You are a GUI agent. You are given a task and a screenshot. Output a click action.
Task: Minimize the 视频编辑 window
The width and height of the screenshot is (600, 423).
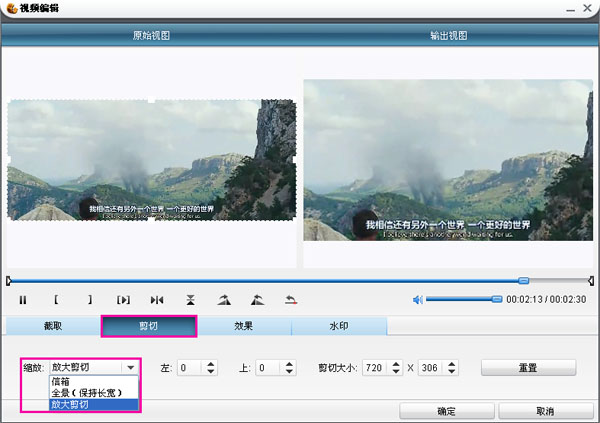pyautogui.click(x=571, y=8)
